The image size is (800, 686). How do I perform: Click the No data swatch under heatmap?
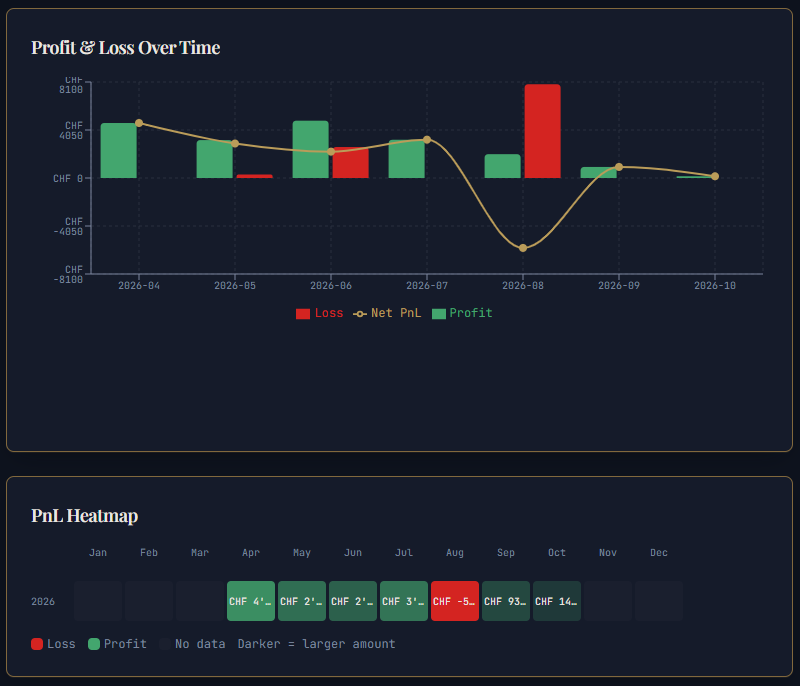click(x=165, y=644)
